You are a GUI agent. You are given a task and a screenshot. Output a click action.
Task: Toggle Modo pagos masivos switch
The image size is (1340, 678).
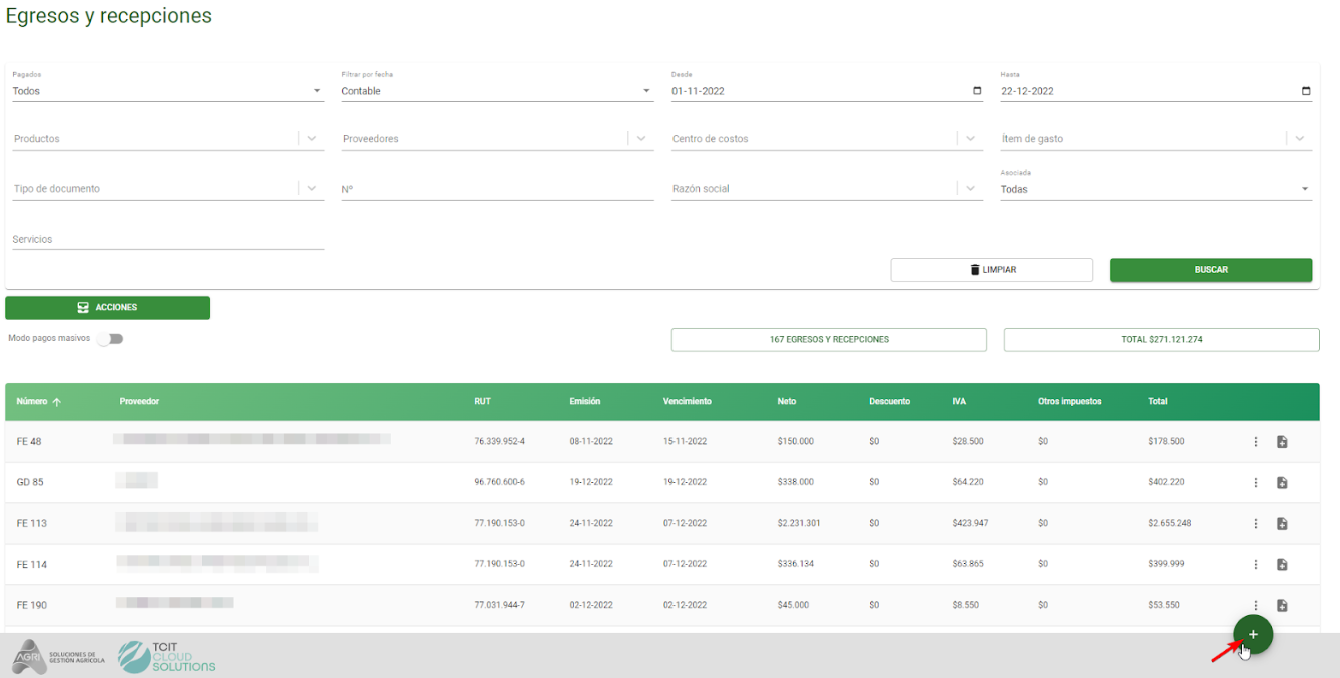click(111, 339)
